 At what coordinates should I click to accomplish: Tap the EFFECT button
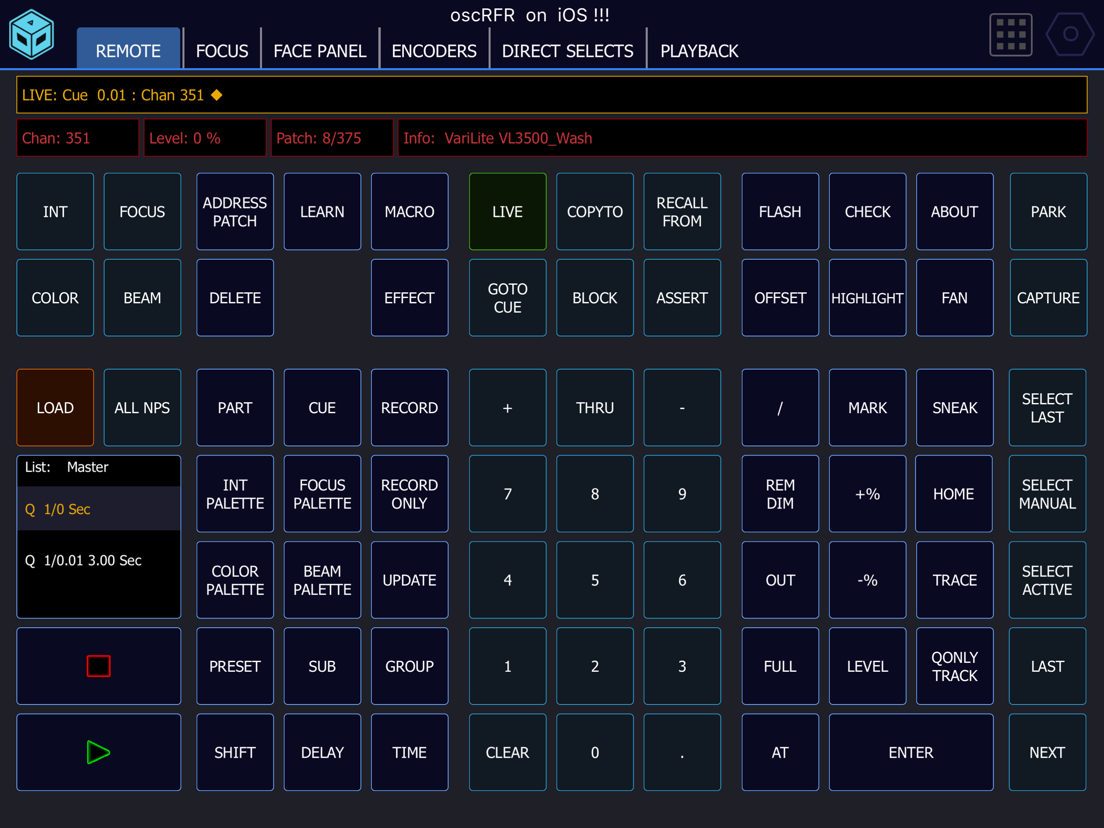click(x=410, y=298)
